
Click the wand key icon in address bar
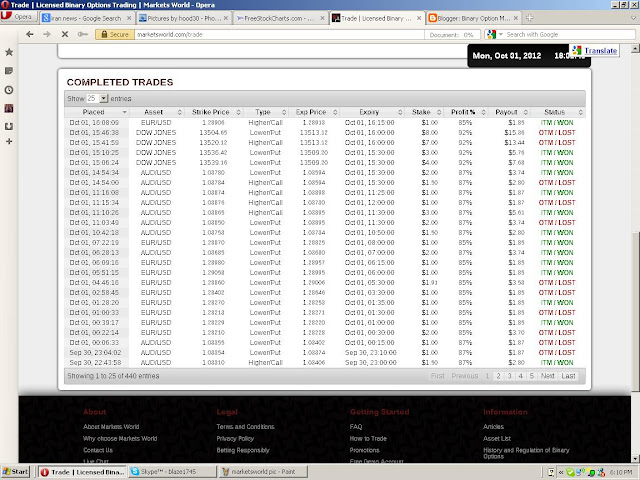[x=82, y=34]
